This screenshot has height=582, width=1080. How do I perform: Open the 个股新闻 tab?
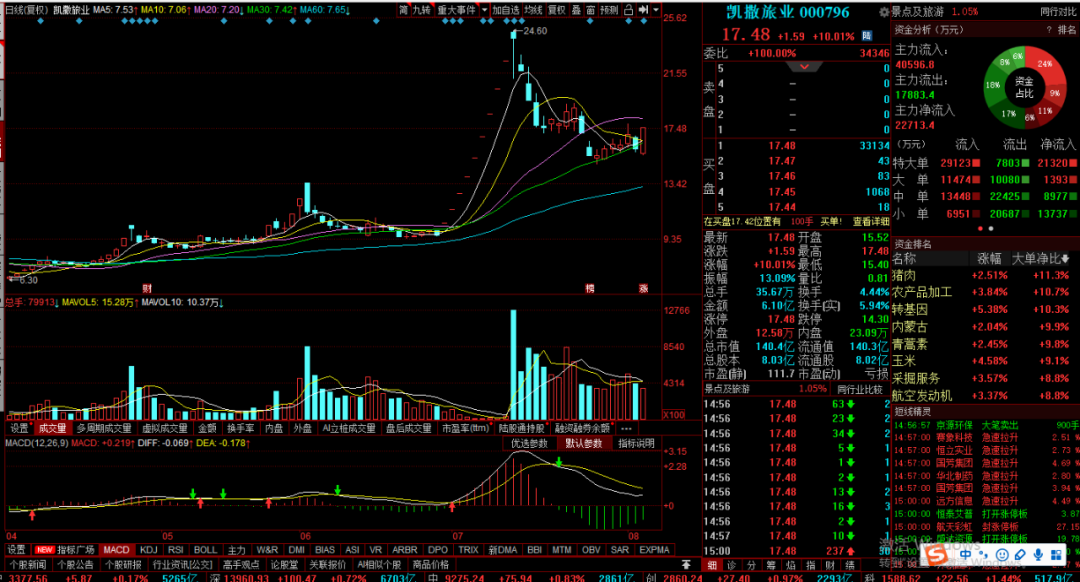28,564
